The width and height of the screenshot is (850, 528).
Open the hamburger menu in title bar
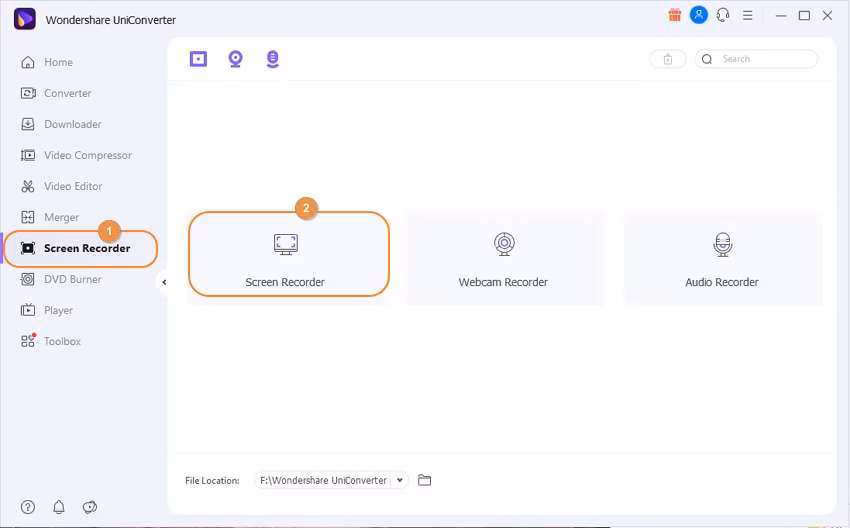(748, 16)
